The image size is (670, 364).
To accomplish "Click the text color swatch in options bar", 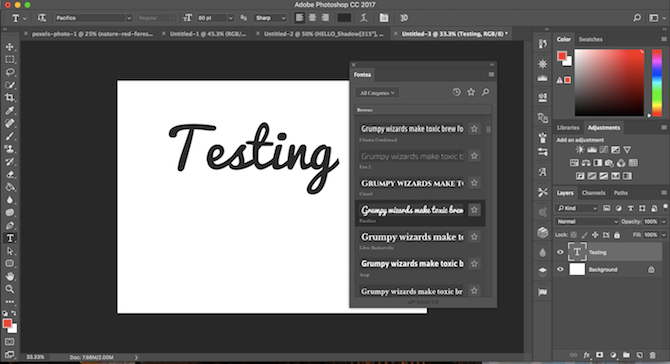I will (x=344, y=18).
